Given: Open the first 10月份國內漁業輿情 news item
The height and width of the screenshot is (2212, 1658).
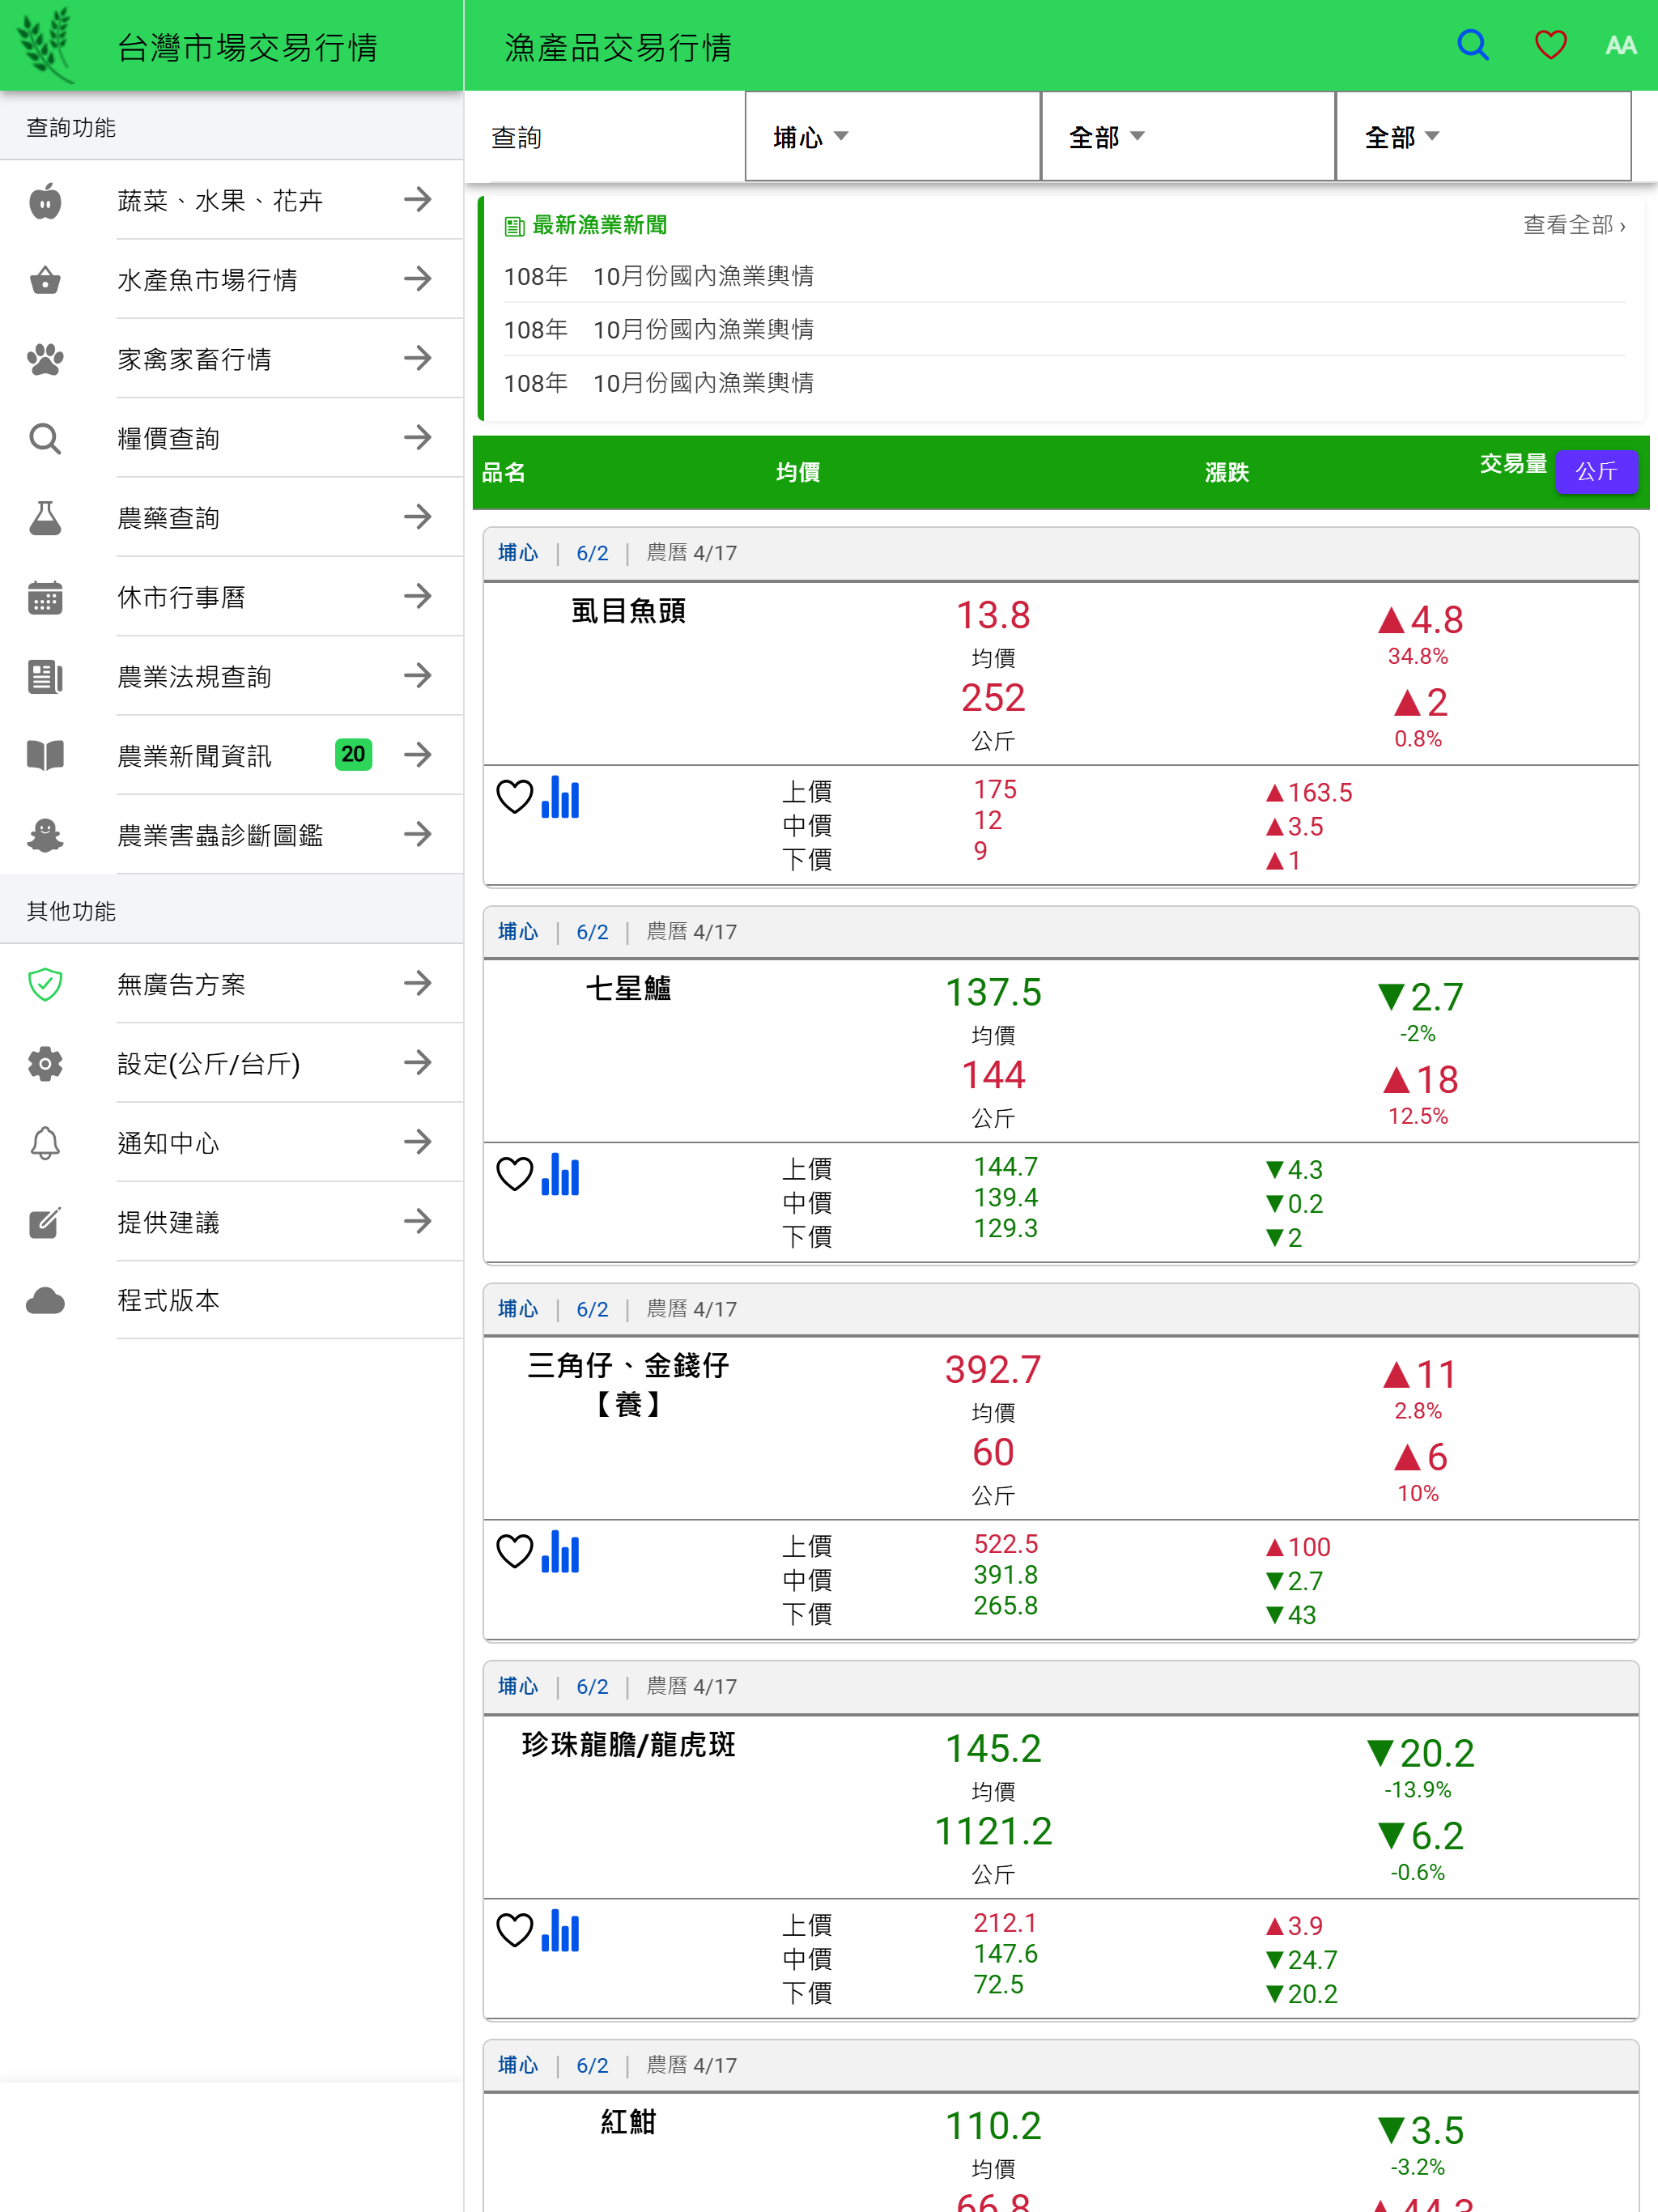Looking at the screenshot, I should click(1064, 276).
